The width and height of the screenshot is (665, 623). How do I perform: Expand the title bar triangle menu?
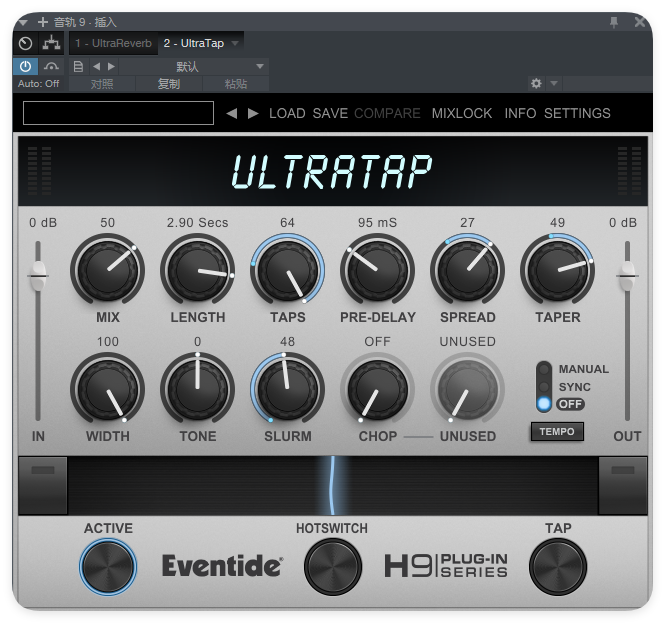(23, 22)
